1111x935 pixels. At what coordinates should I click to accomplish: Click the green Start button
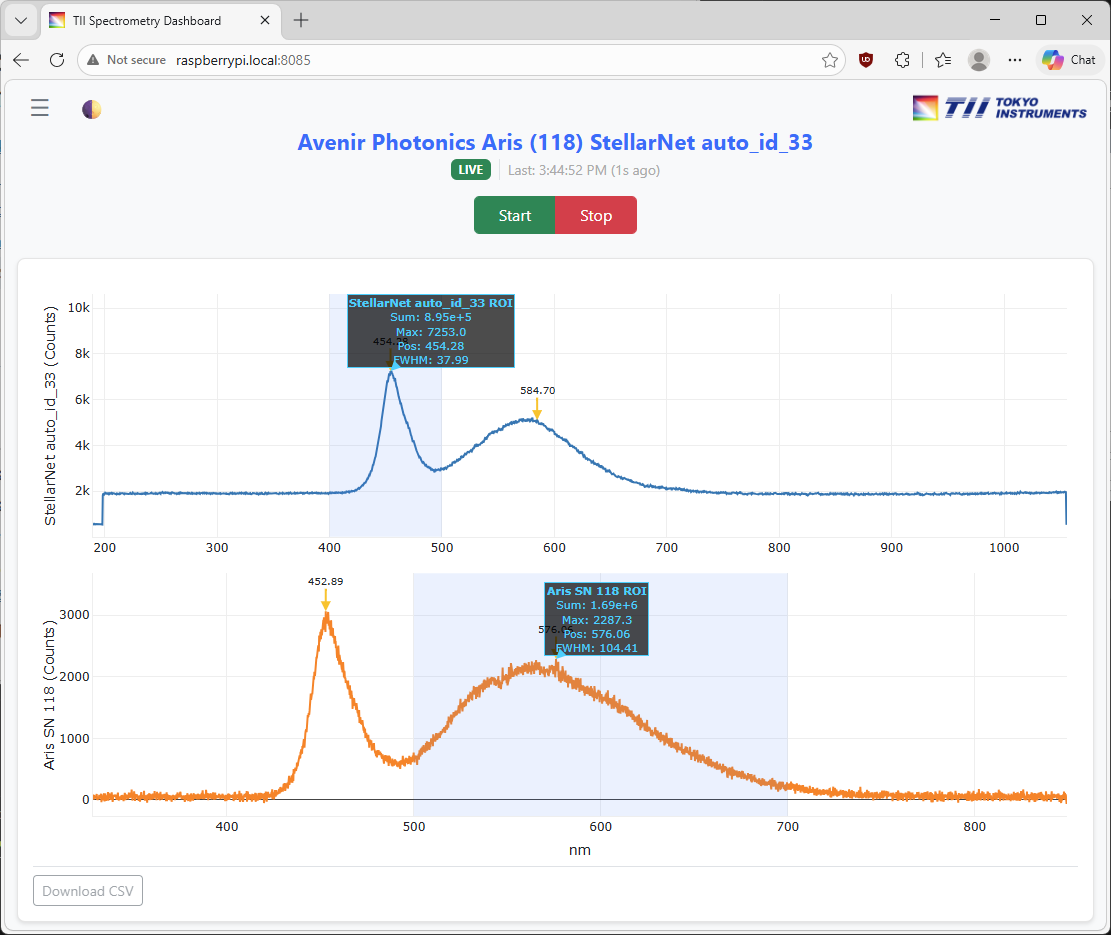pos(514,215)
